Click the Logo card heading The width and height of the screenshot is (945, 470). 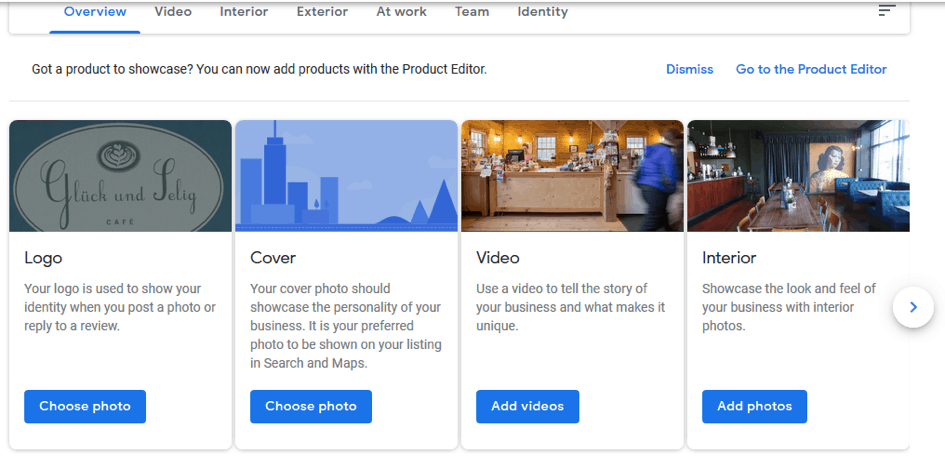tap(43, 258)
